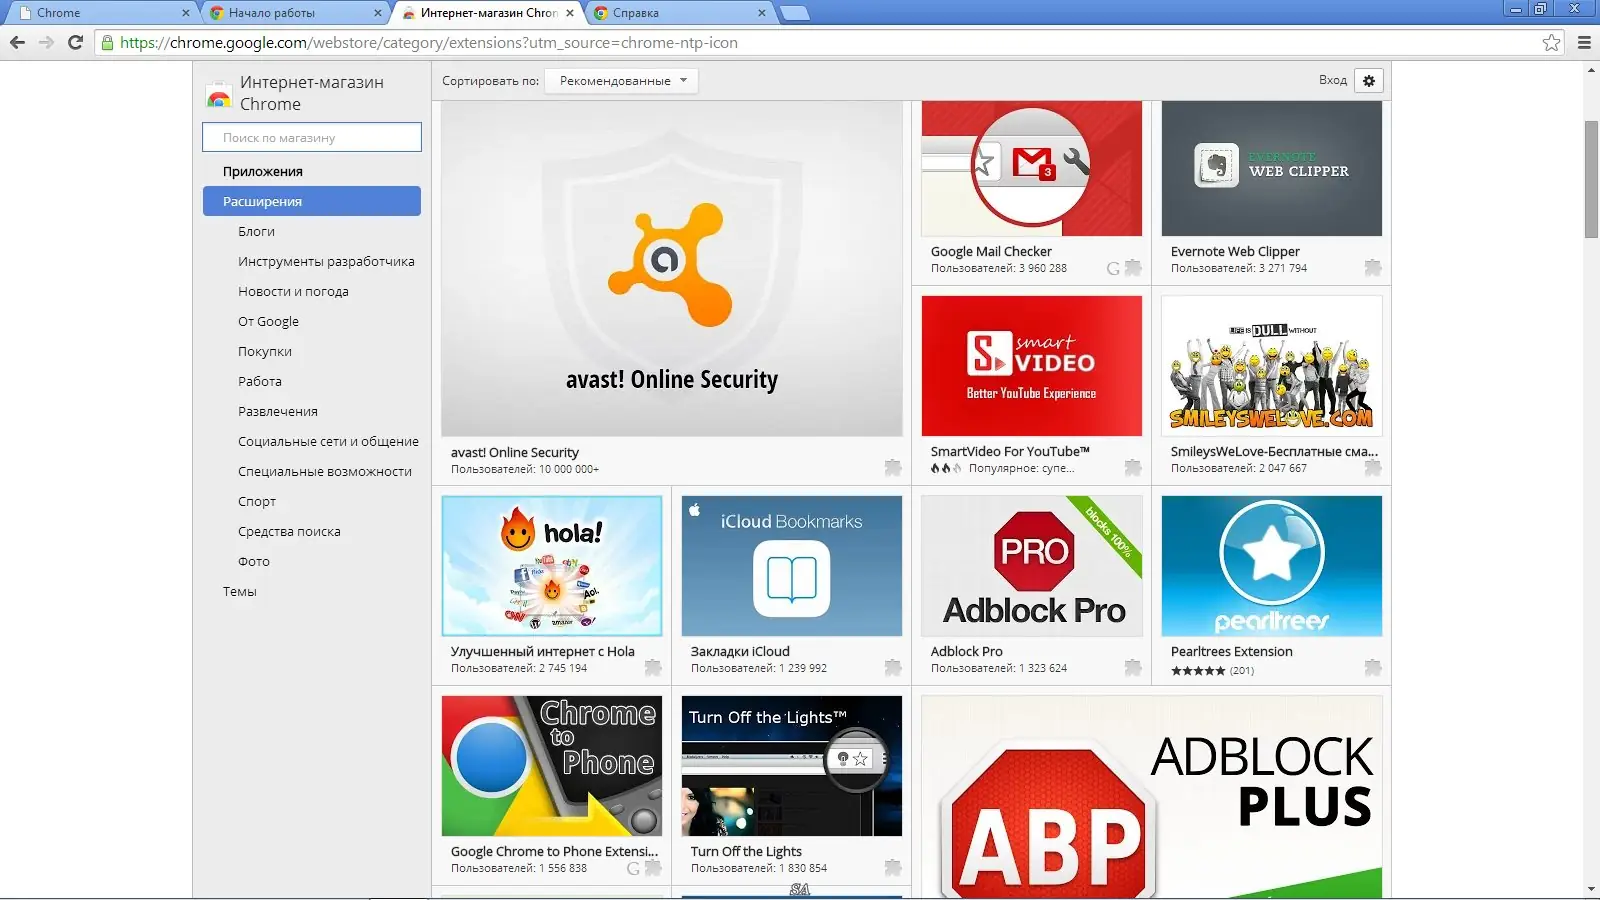This screenshot has height=900, width=1600.
Task: Select the Приложения category
Action: pos(263,171)
